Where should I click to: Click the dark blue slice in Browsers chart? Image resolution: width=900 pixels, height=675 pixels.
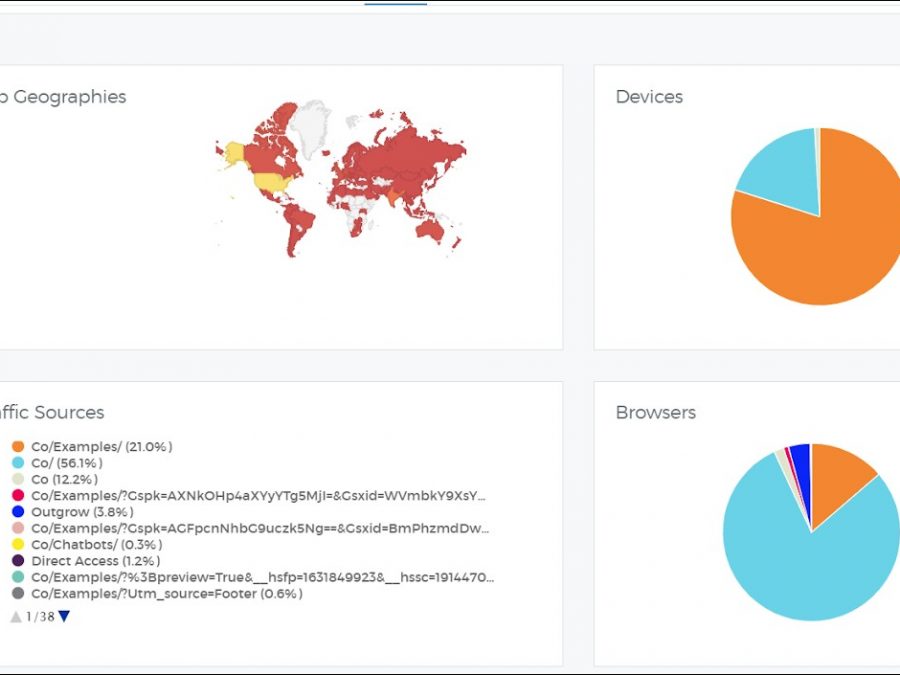pyautogui.click(x=800, y=457)
